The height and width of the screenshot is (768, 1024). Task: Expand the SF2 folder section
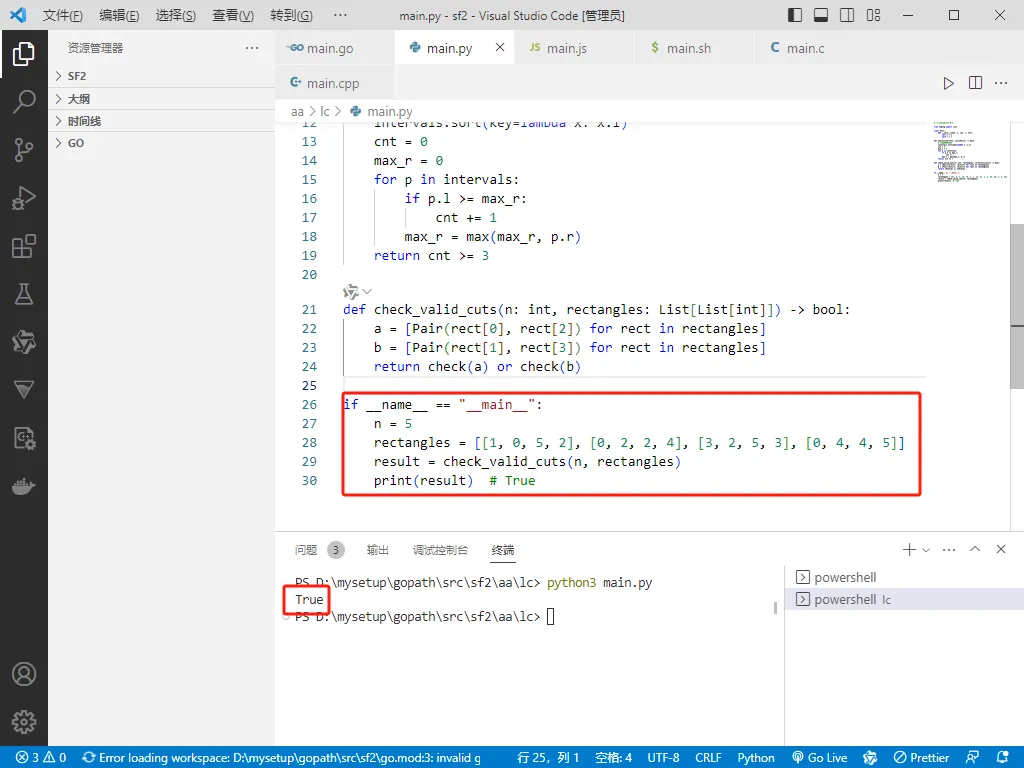pos(161,76)
